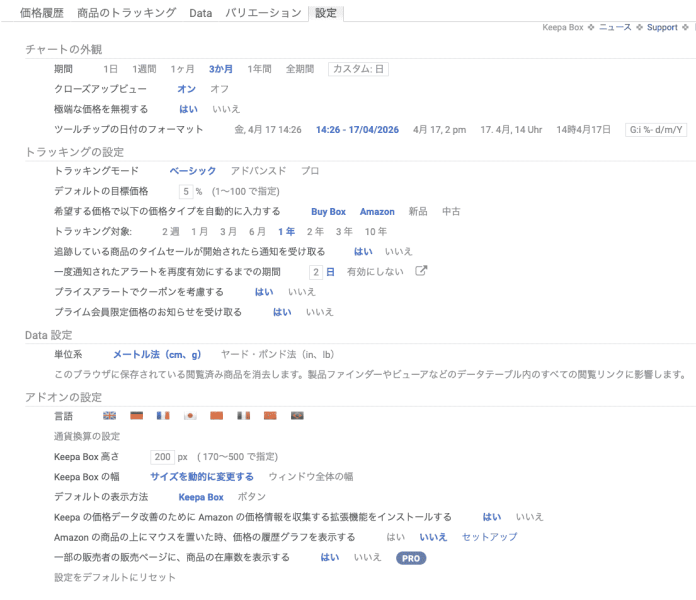This screenshot has height=600, width=696.
Task: Turn クローズアップビュー to オフ
Action: (219, 89)
